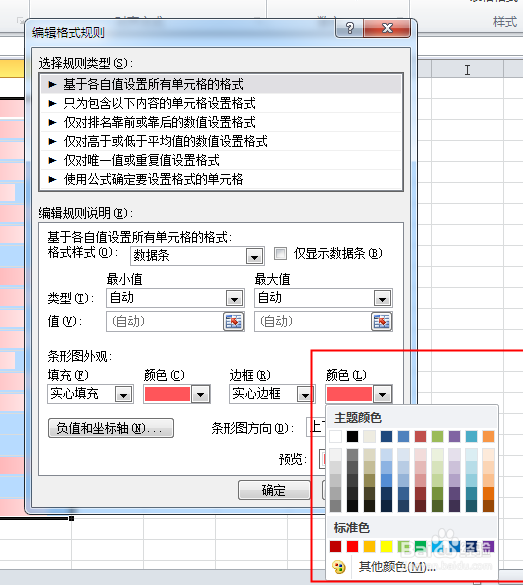Select rule 仅对排名靠前或靠后的数值设置格式
Screen dimensions: 523x585
click(x=221, y=122)
